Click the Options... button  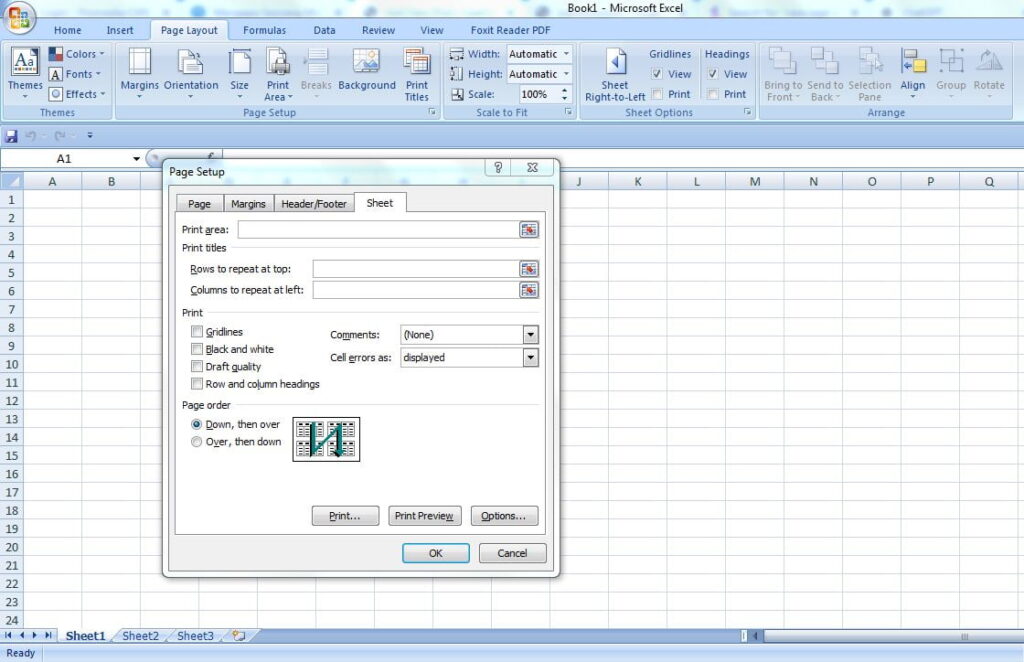point(504,516)
